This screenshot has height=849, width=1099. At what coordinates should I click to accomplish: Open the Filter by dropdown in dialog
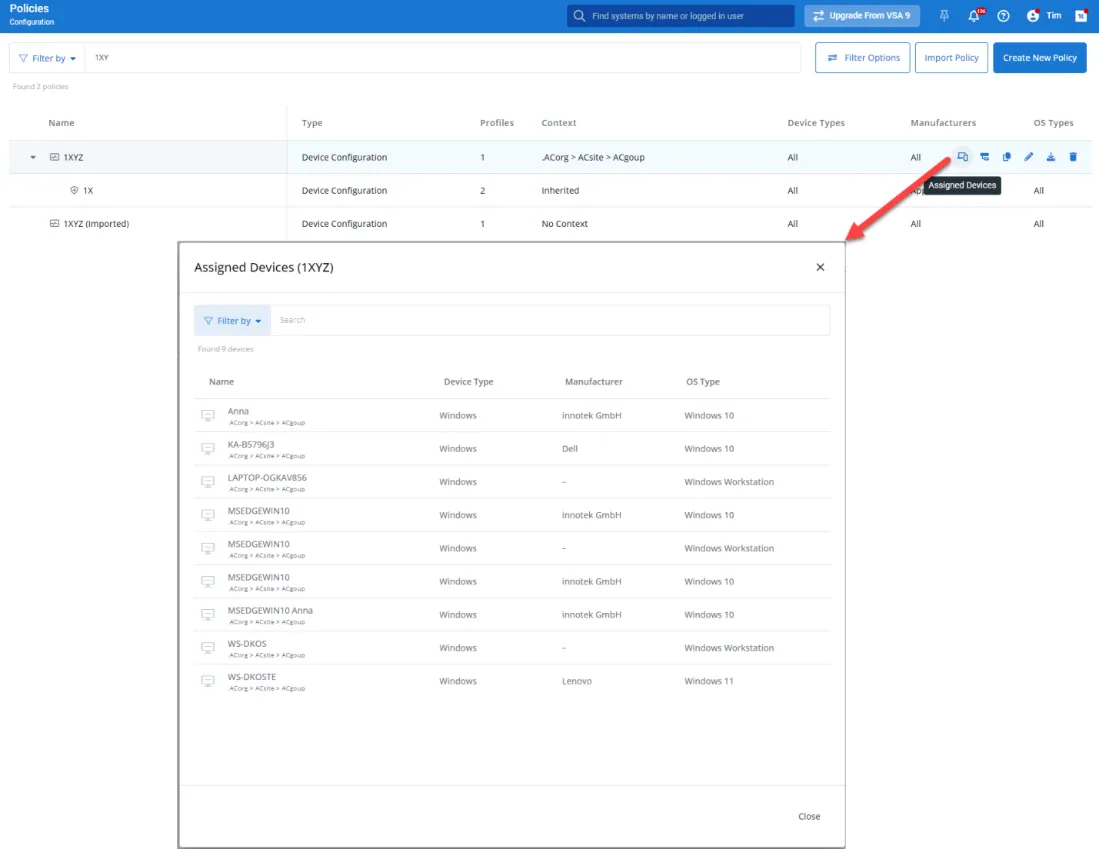[232, 321]
